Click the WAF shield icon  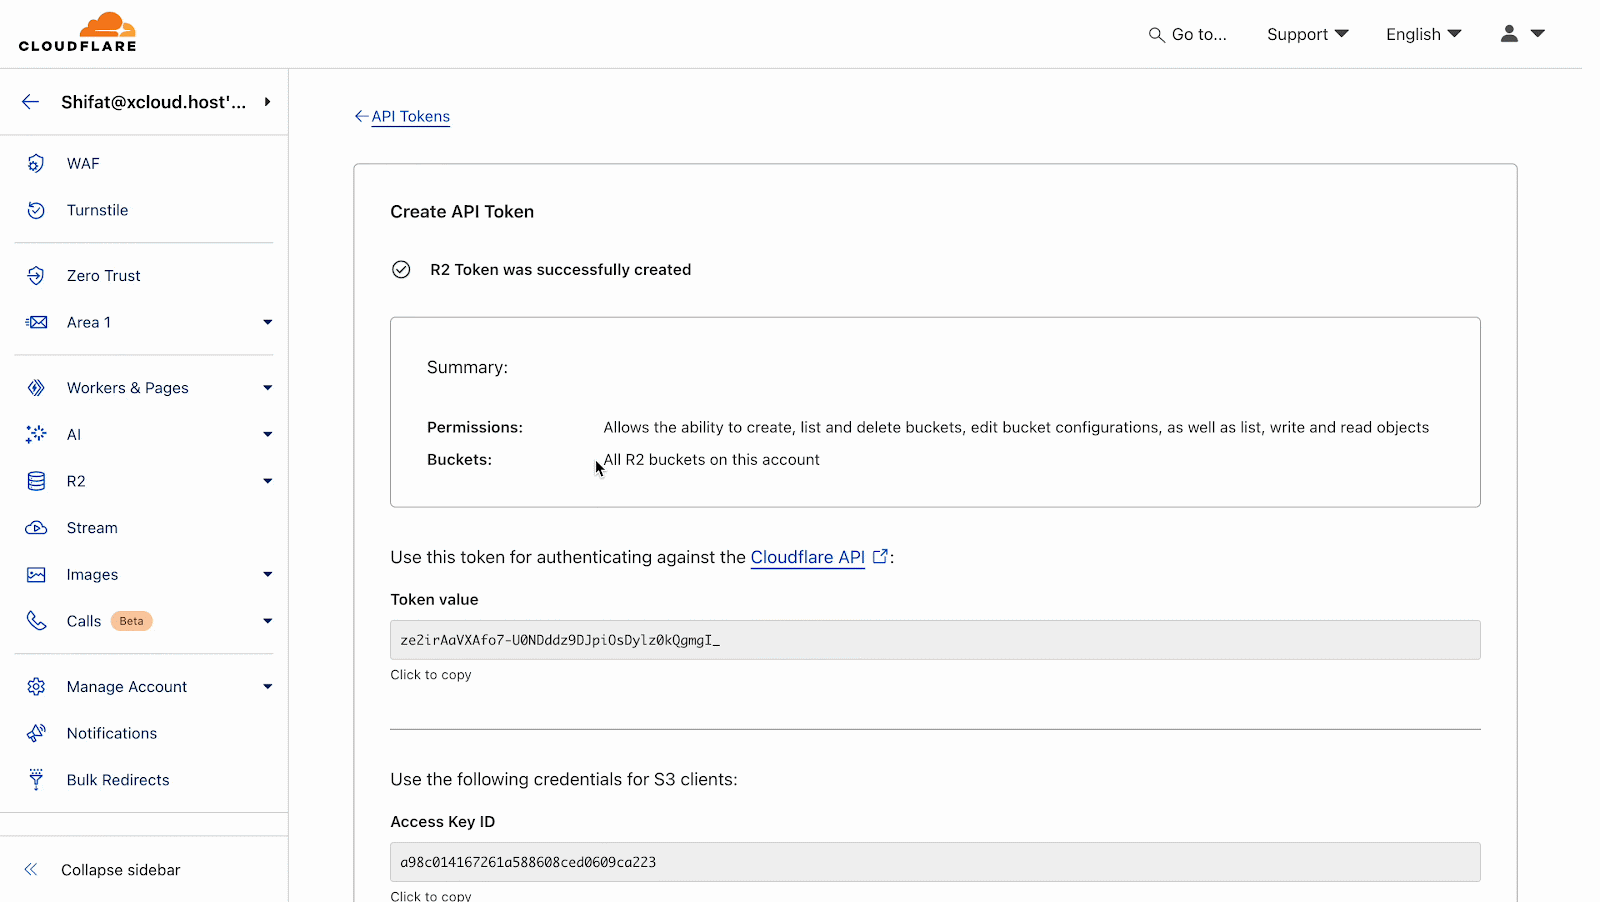36,163
